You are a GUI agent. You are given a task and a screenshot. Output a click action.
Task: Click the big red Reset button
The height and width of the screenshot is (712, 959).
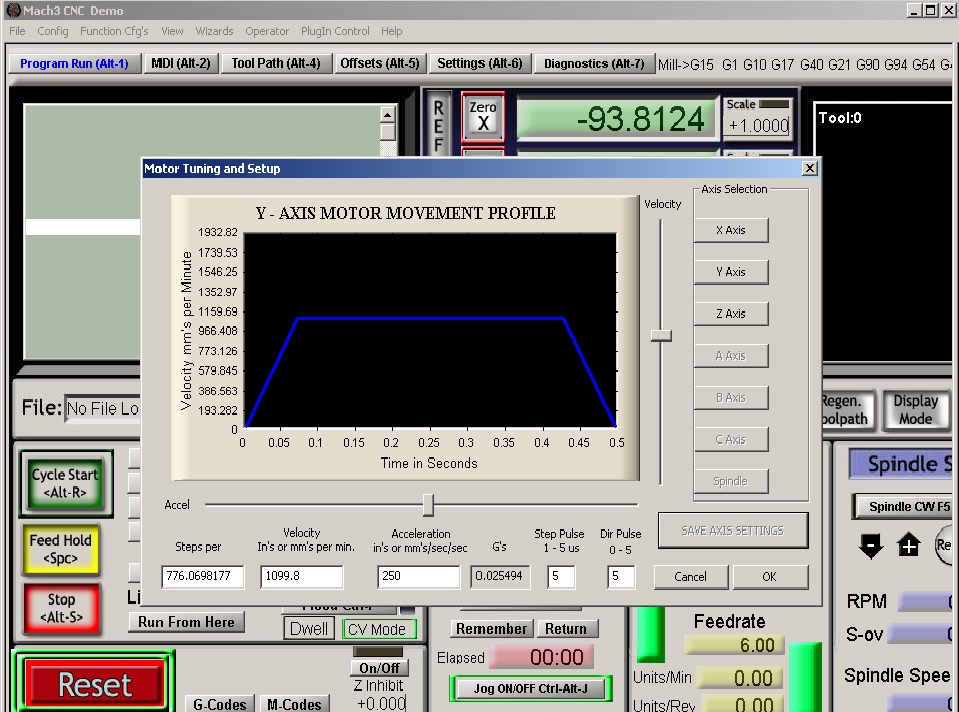(95, 684)
